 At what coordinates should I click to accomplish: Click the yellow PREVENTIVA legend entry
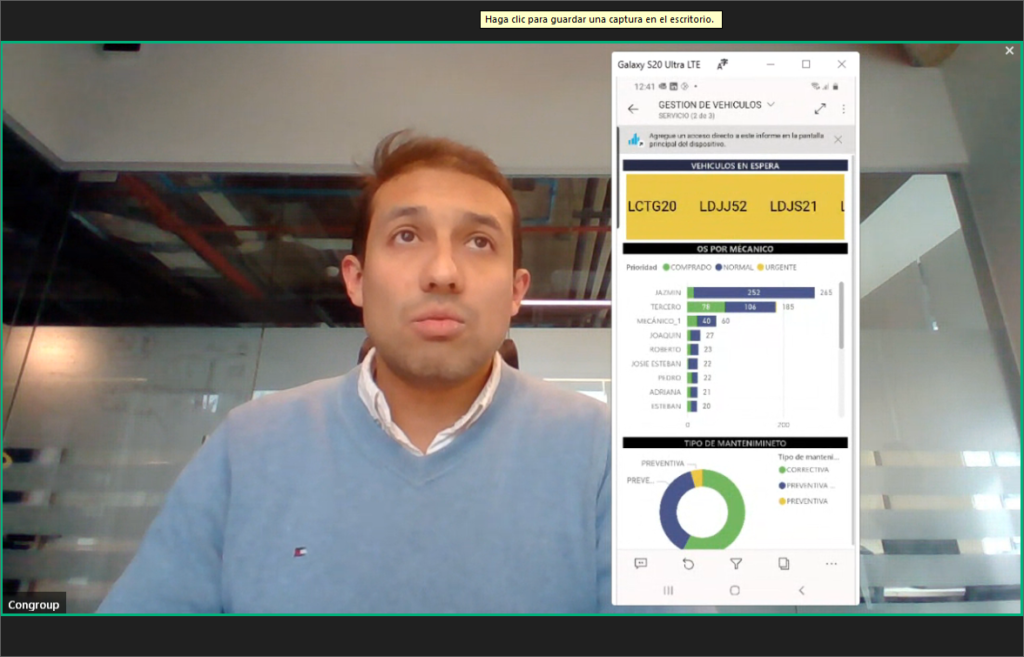[x=803, y=501]
